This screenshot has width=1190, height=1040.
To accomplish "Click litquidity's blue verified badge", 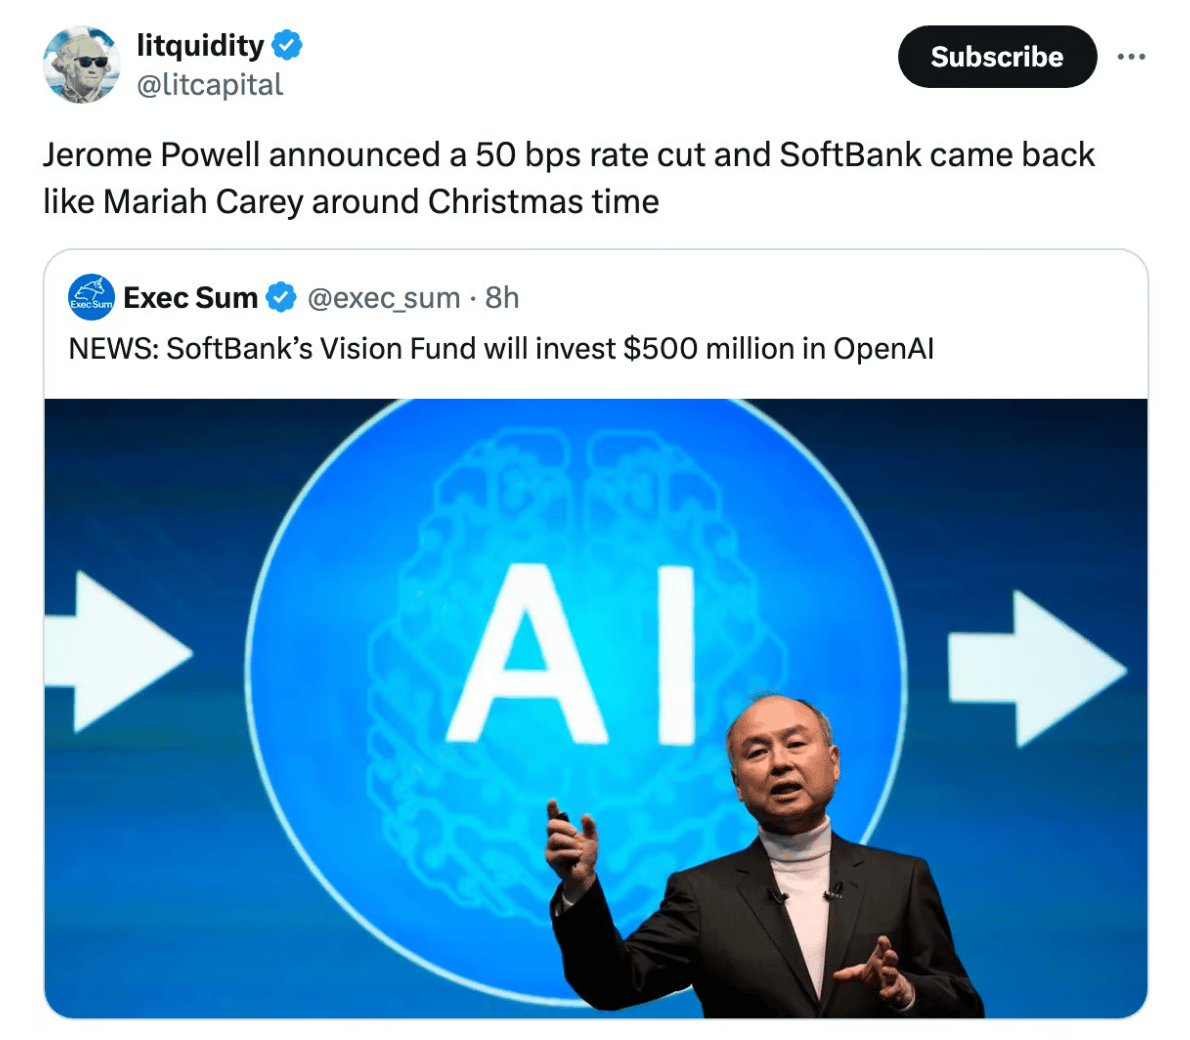I will click(x=287, y=45).
